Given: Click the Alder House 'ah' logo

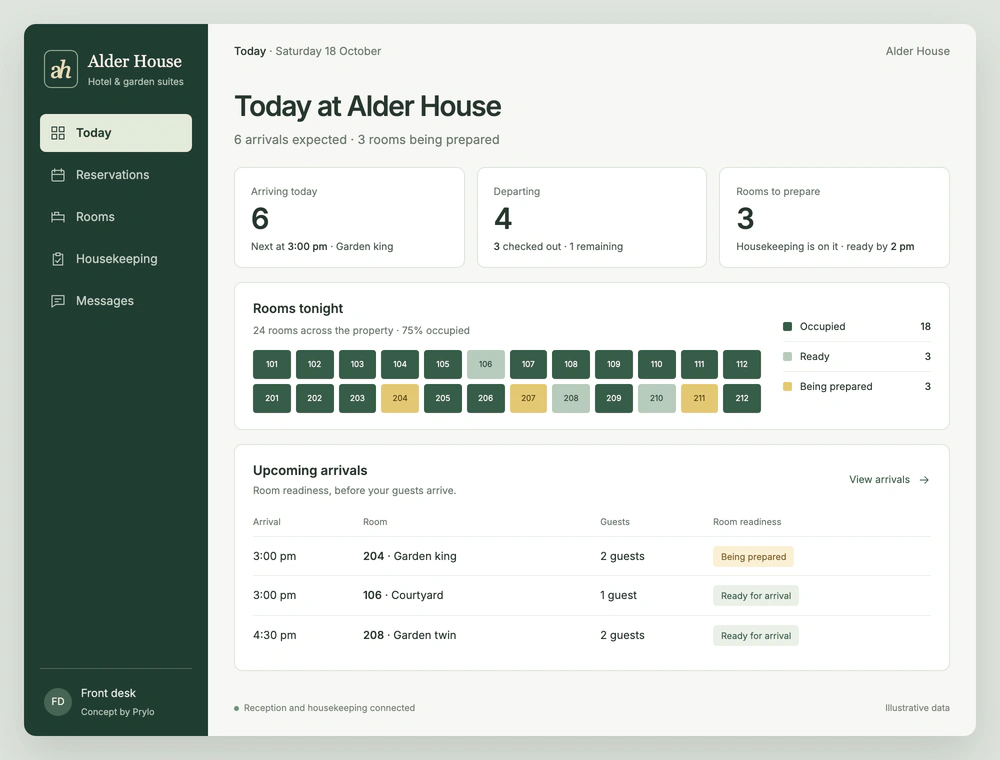Looking at the screenshot, I should 61,69.
